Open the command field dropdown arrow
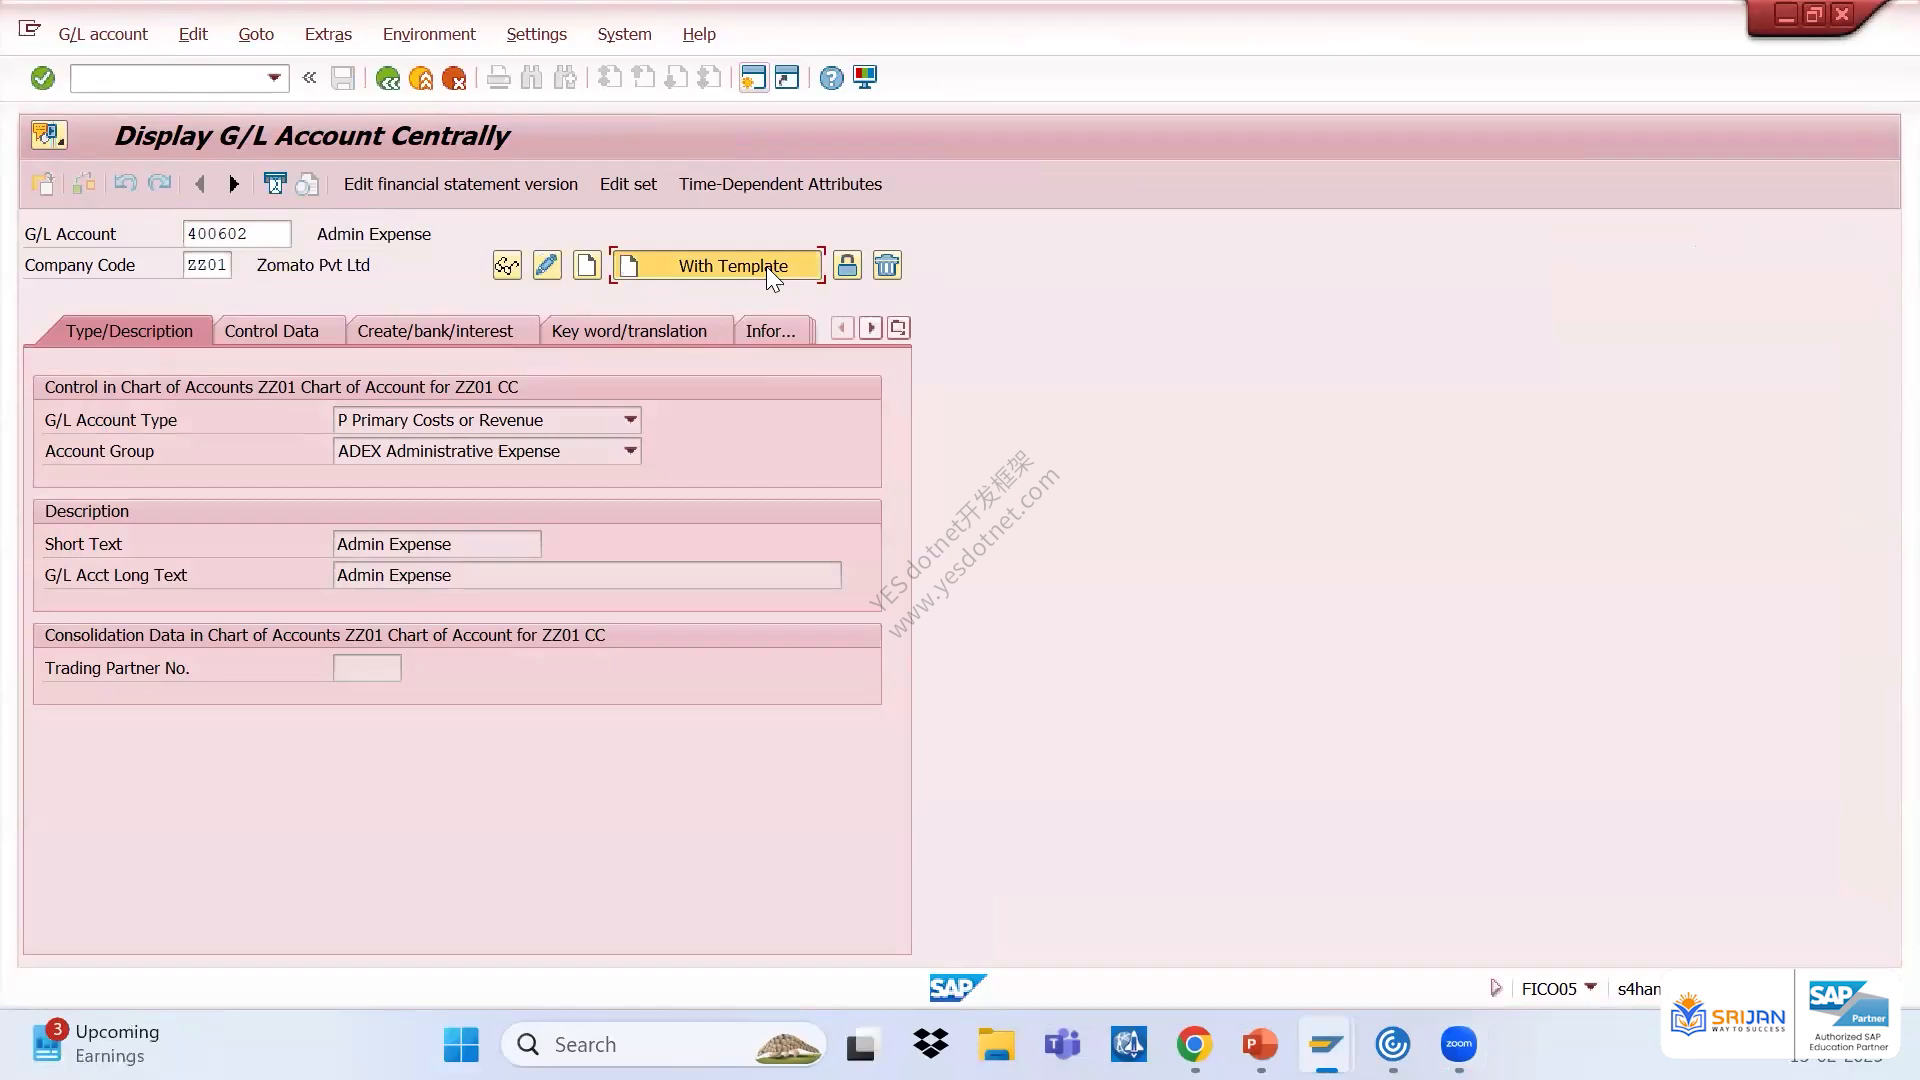Image resolution: width=1920 pixels, height=1080 pixels. (273, 78)
